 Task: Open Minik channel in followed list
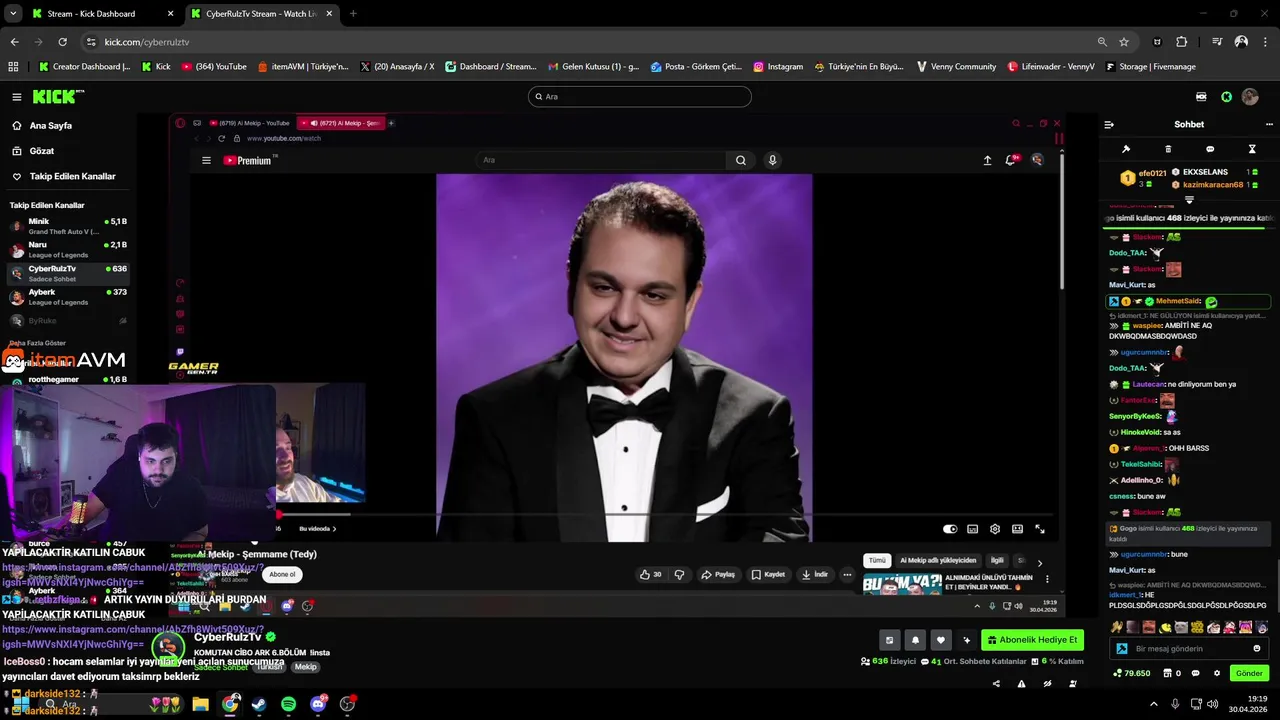[x=68, y=226]
